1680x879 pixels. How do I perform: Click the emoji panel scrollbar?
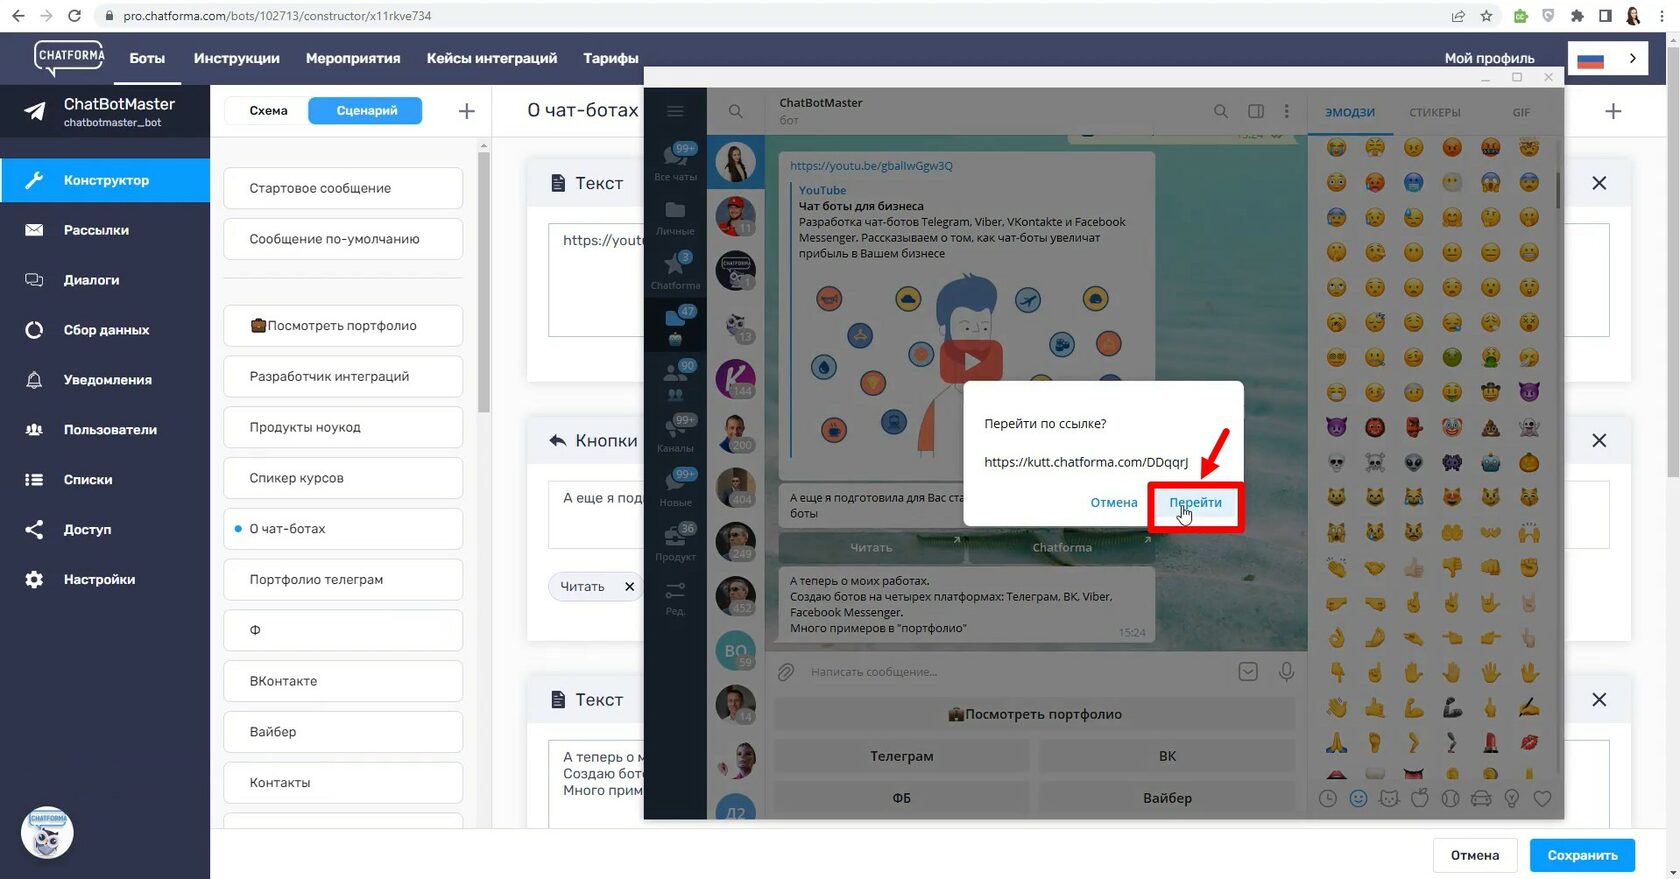[1557, 190]
